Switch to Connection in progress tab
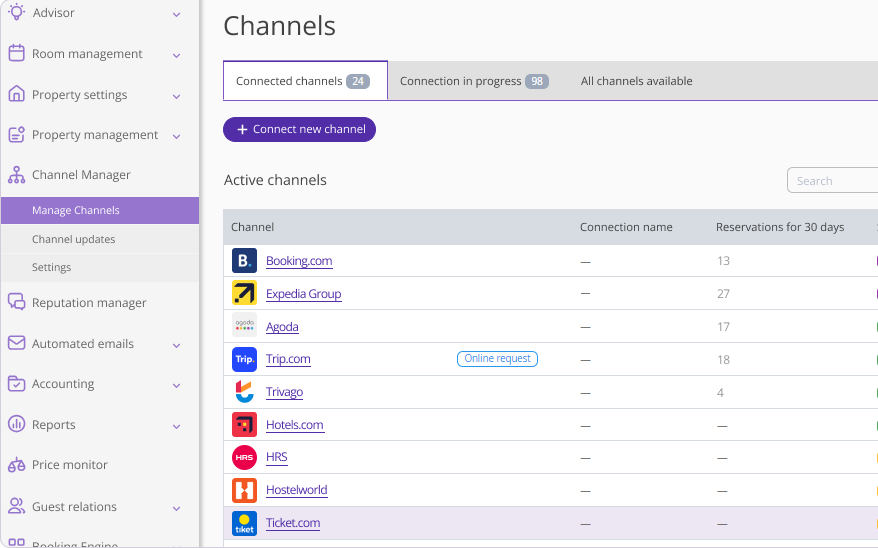The width and height of the screenshot is (878, 548). click(473, 81)
